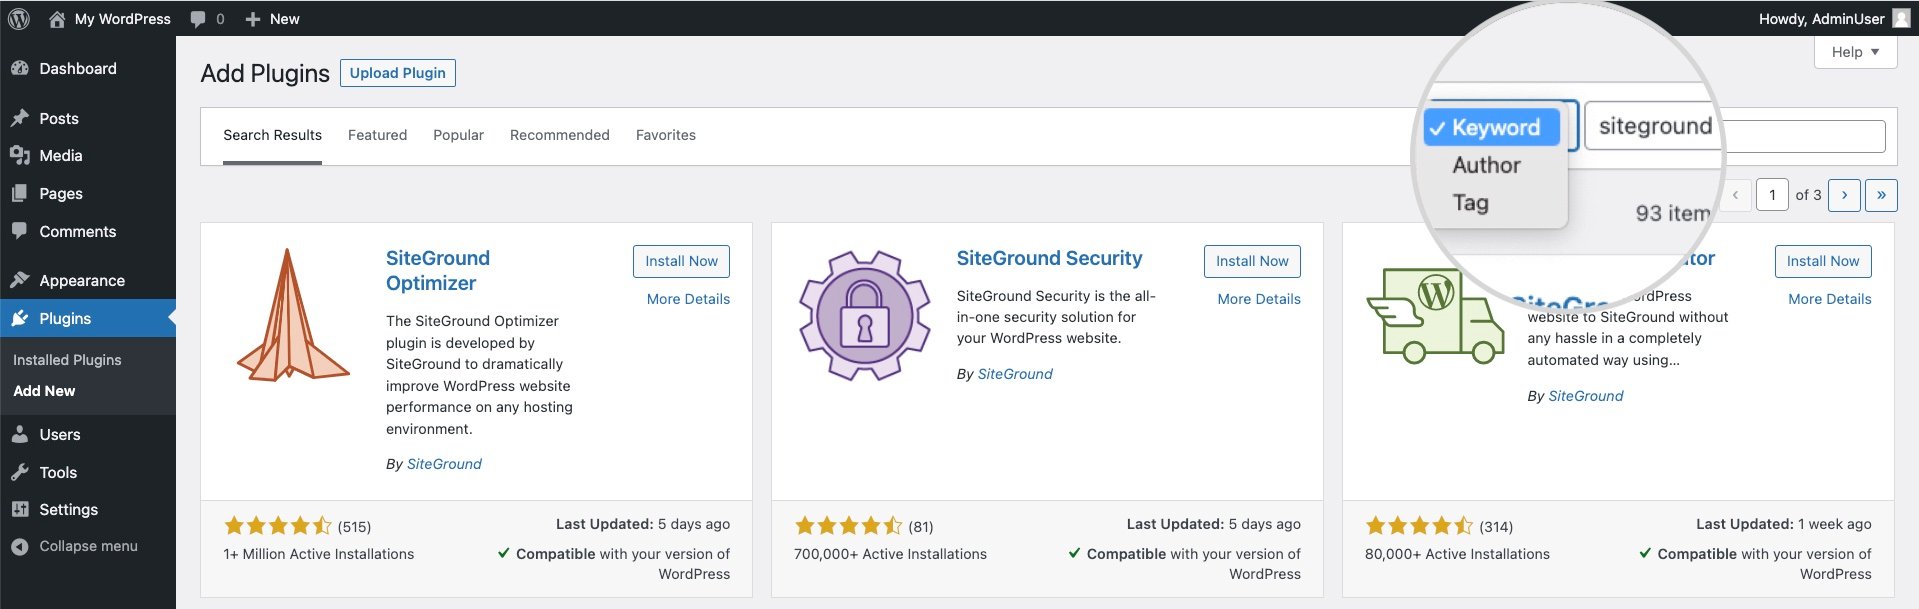
Task: Open More Details for SiteGround Optimizer
Action: (x=688, y=299)
